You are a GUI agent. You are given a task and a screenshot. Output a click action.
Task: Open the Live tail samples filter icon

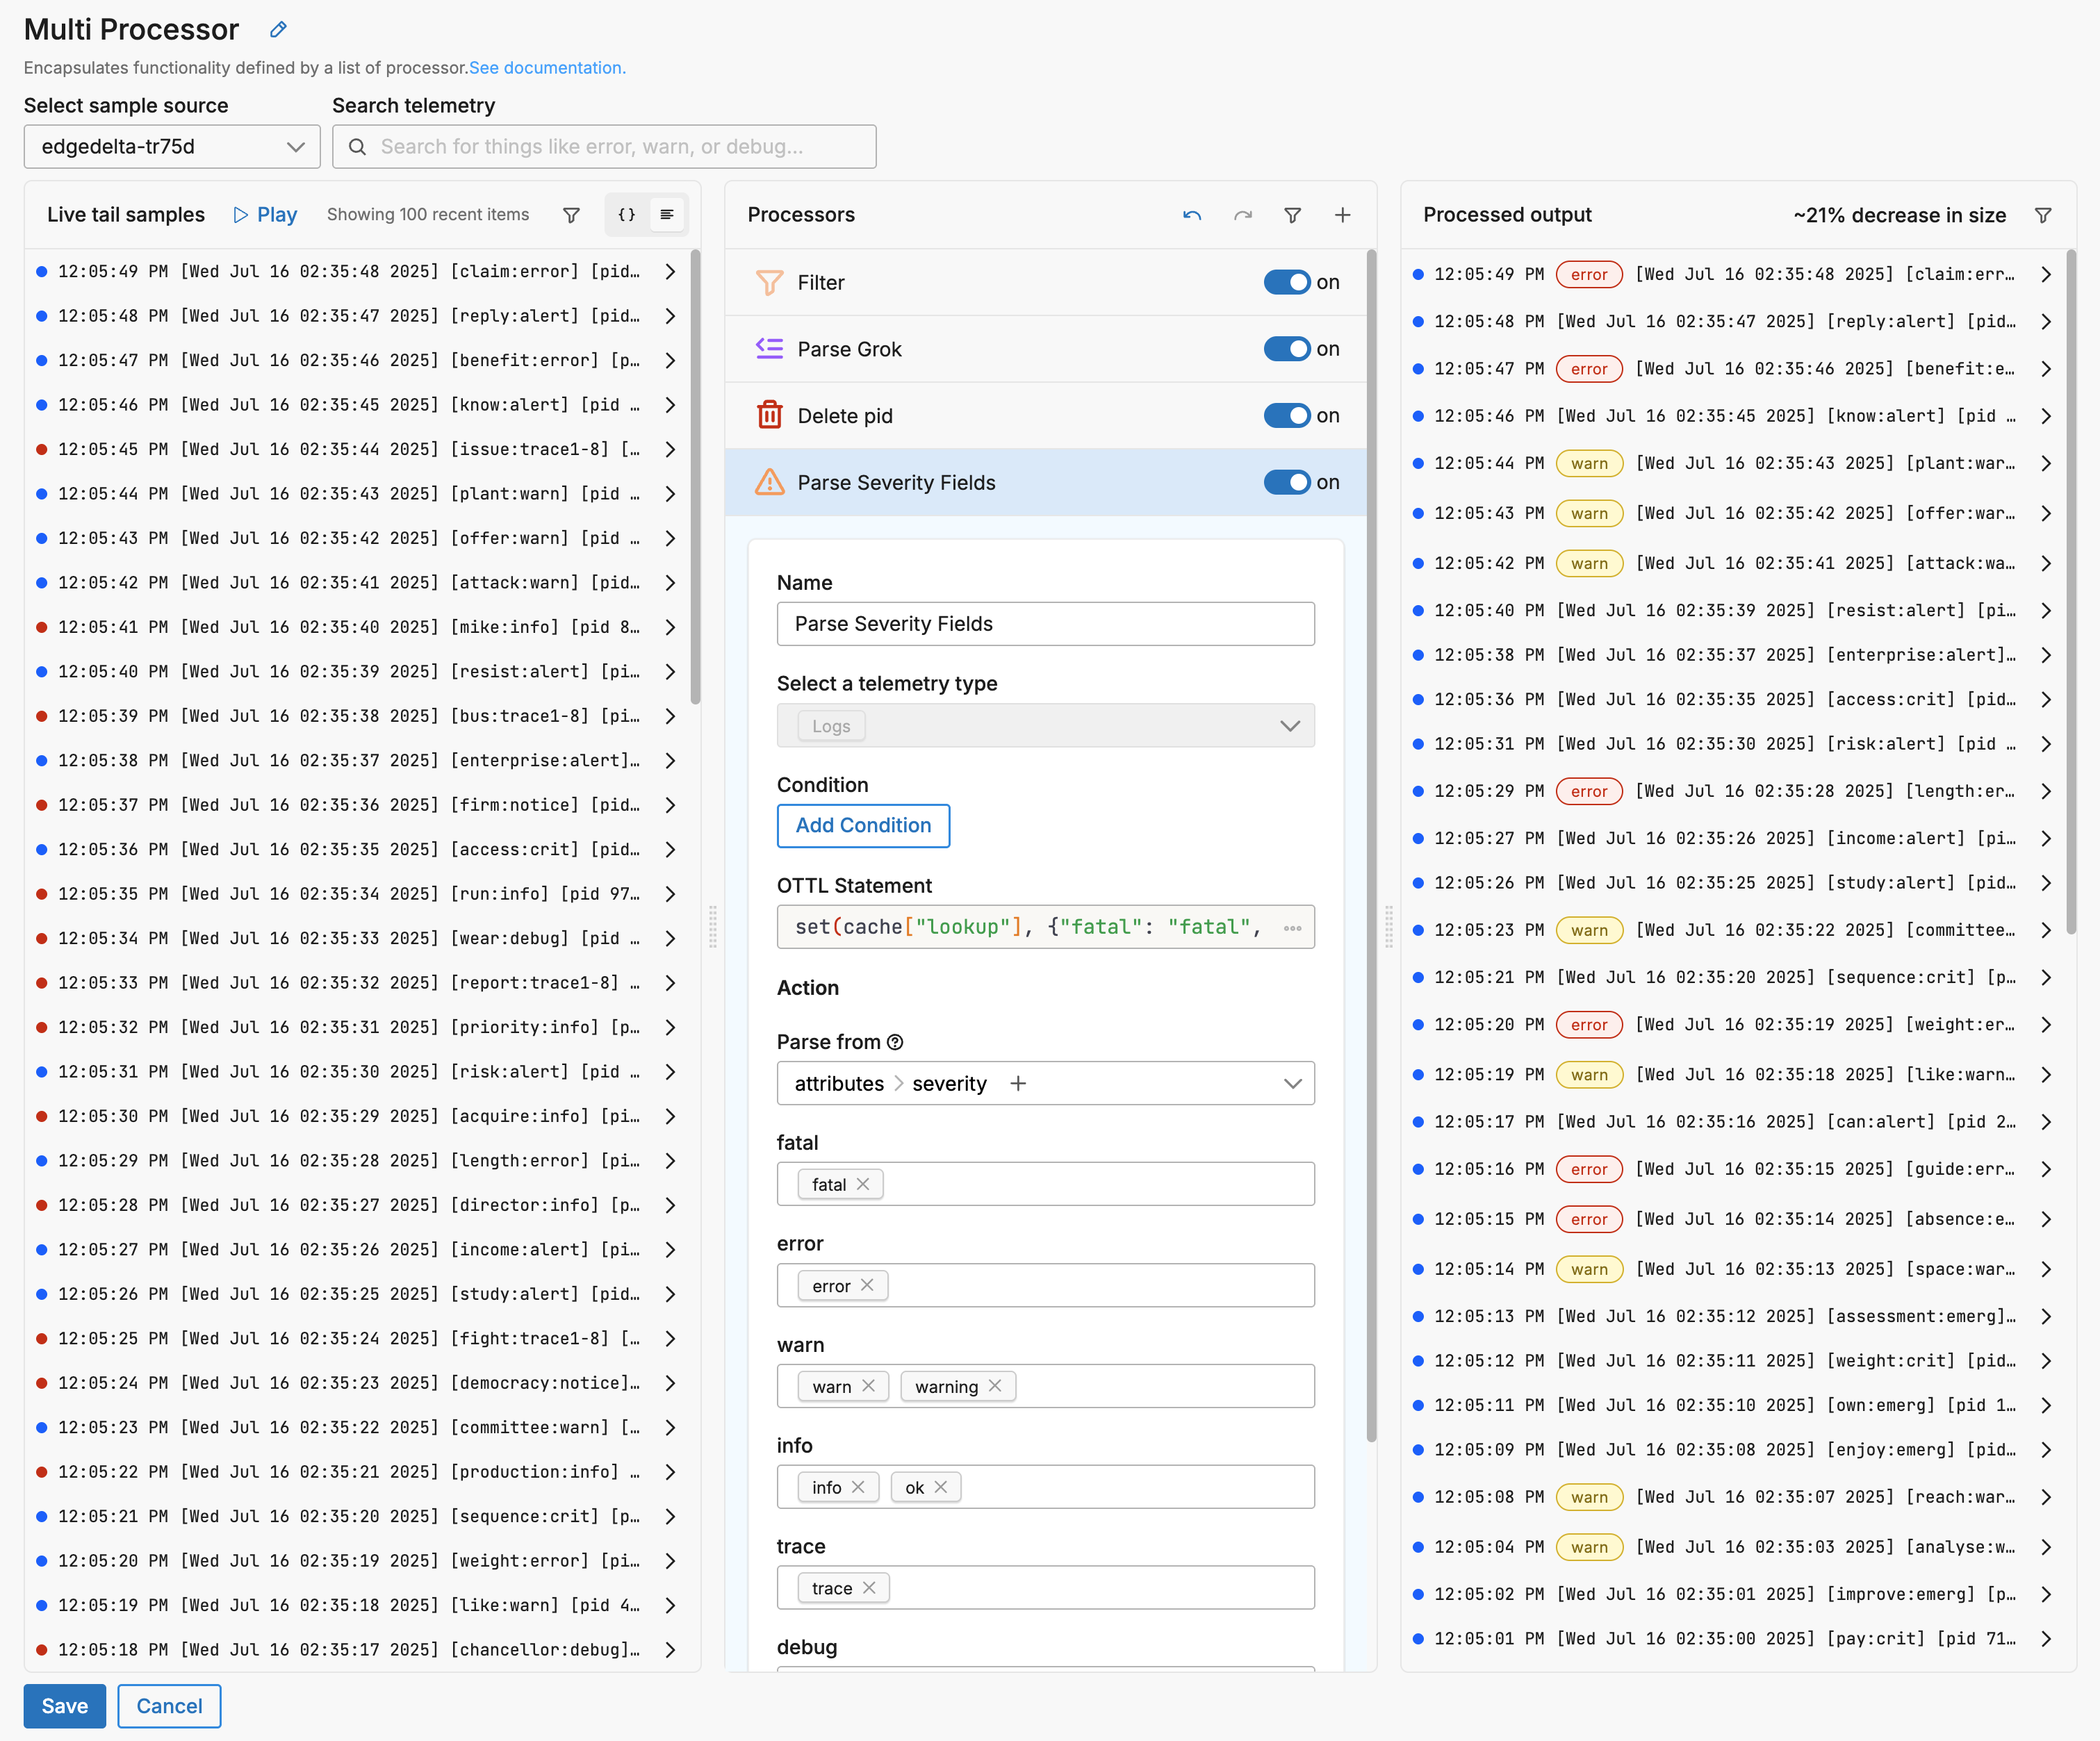click(571, 215)
